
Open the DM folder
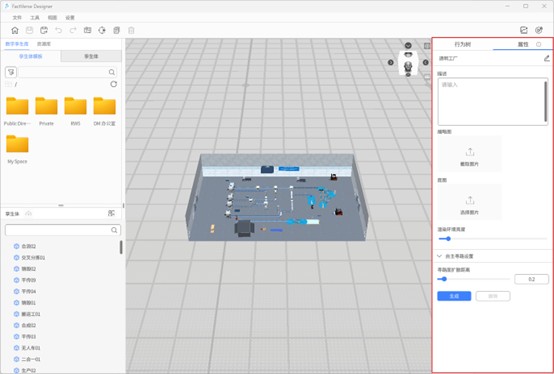coord(104,111)
